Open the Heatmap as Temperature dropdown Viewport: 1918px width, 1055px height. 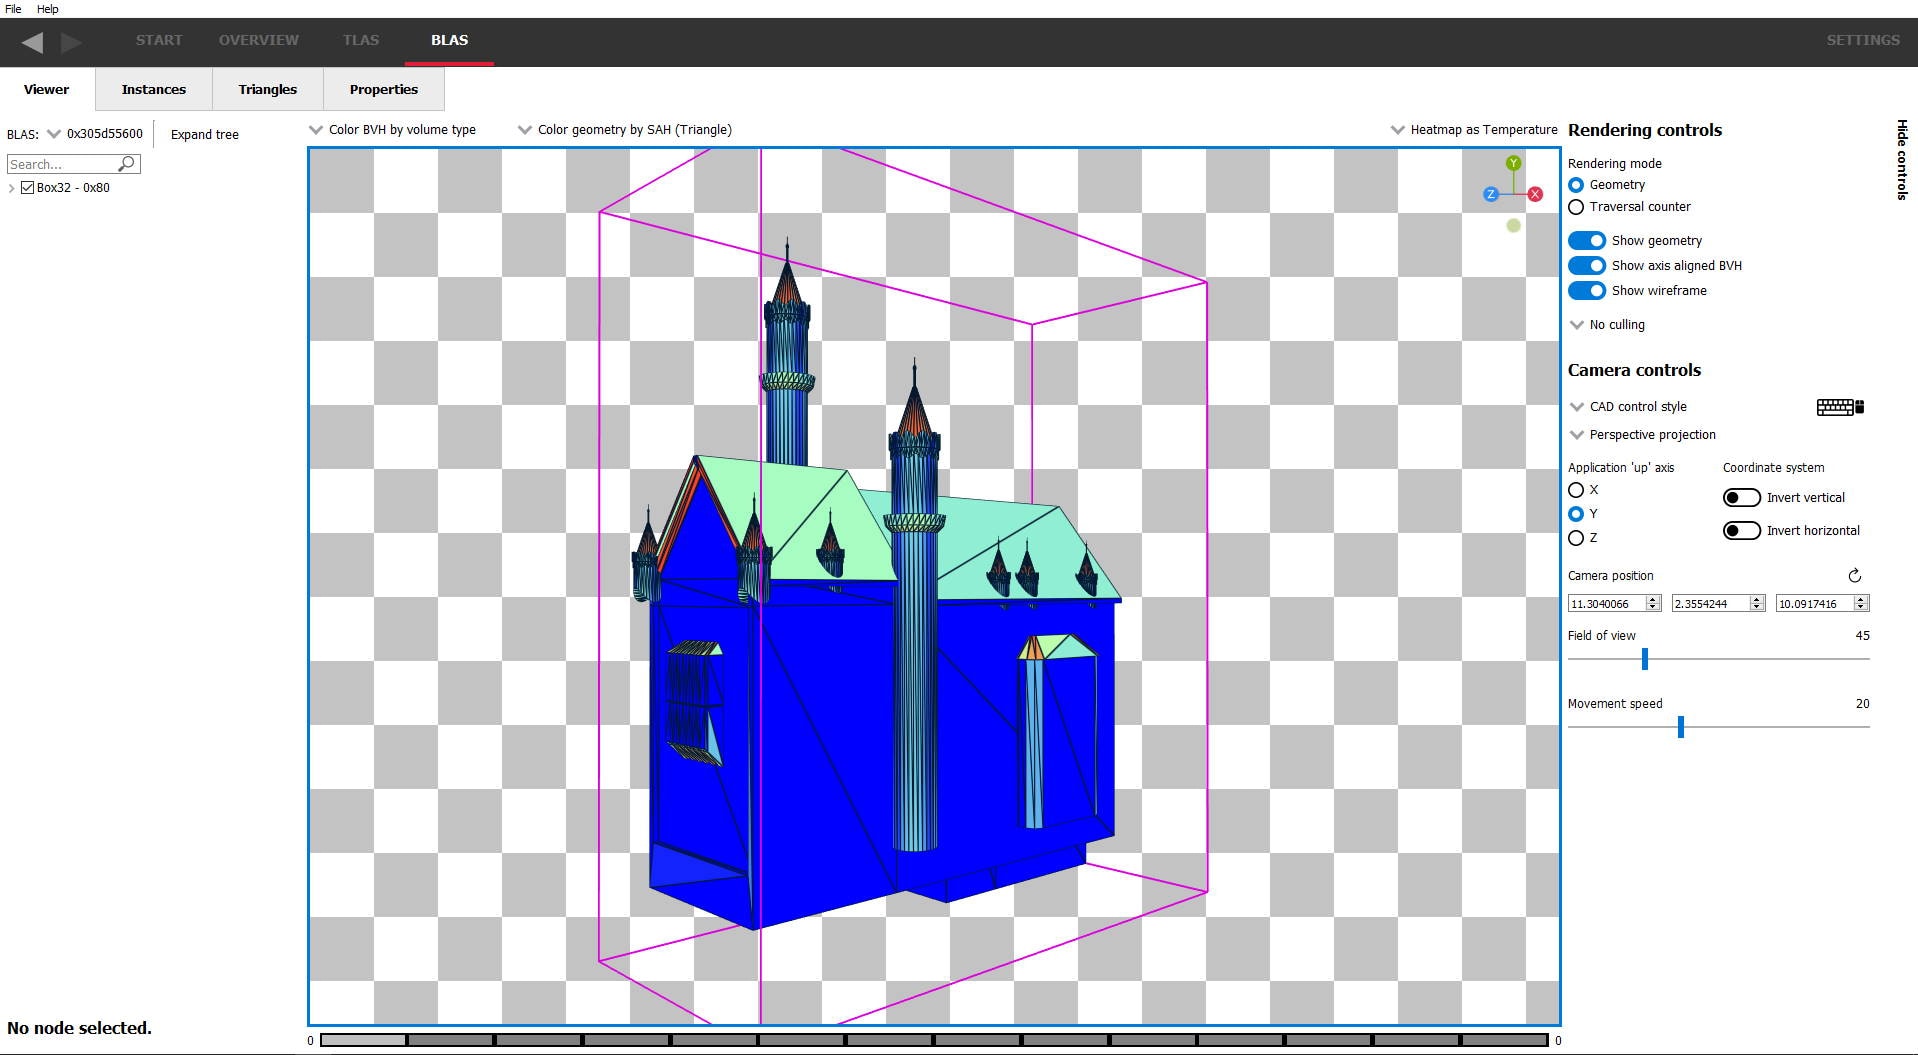tap(1474, 130)
